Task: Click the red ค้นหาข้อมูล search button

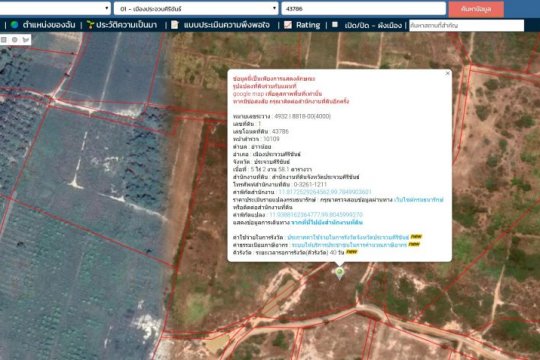Action: point(476,9)
